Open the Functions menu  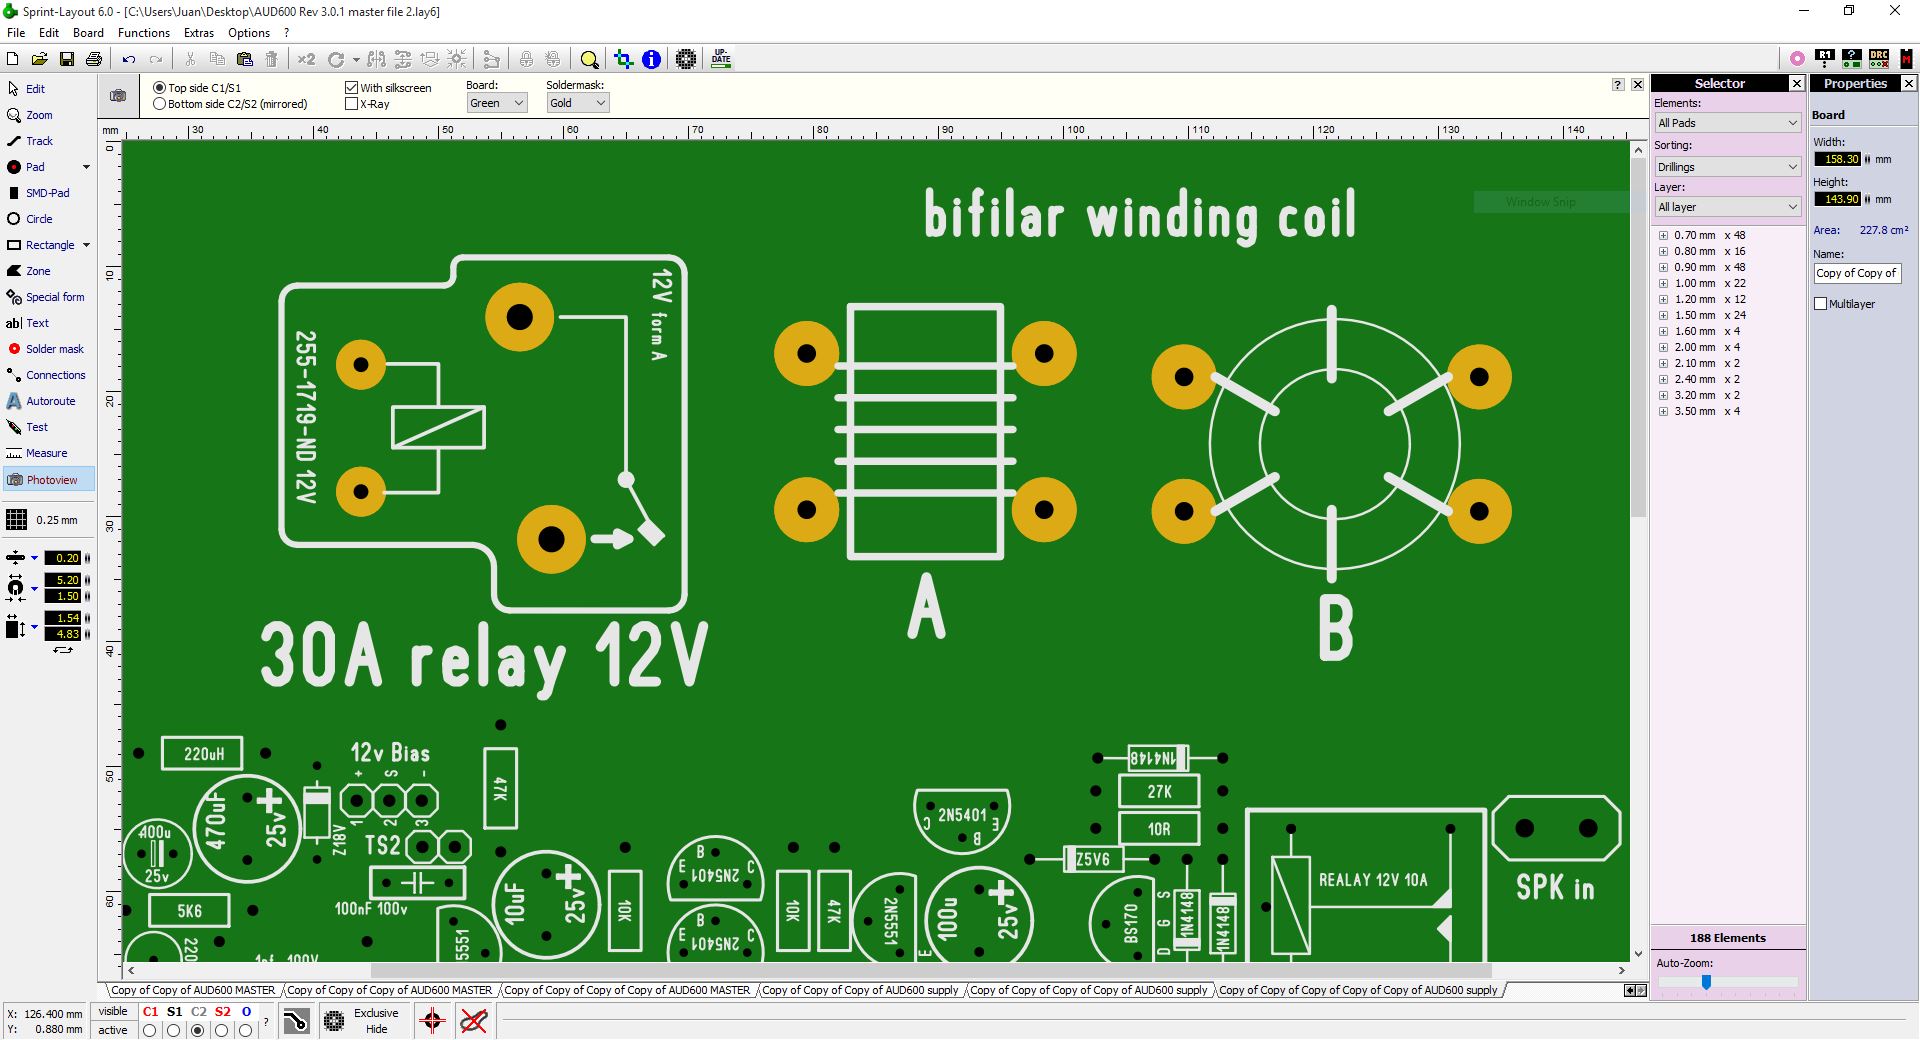(x=144, y=33)
